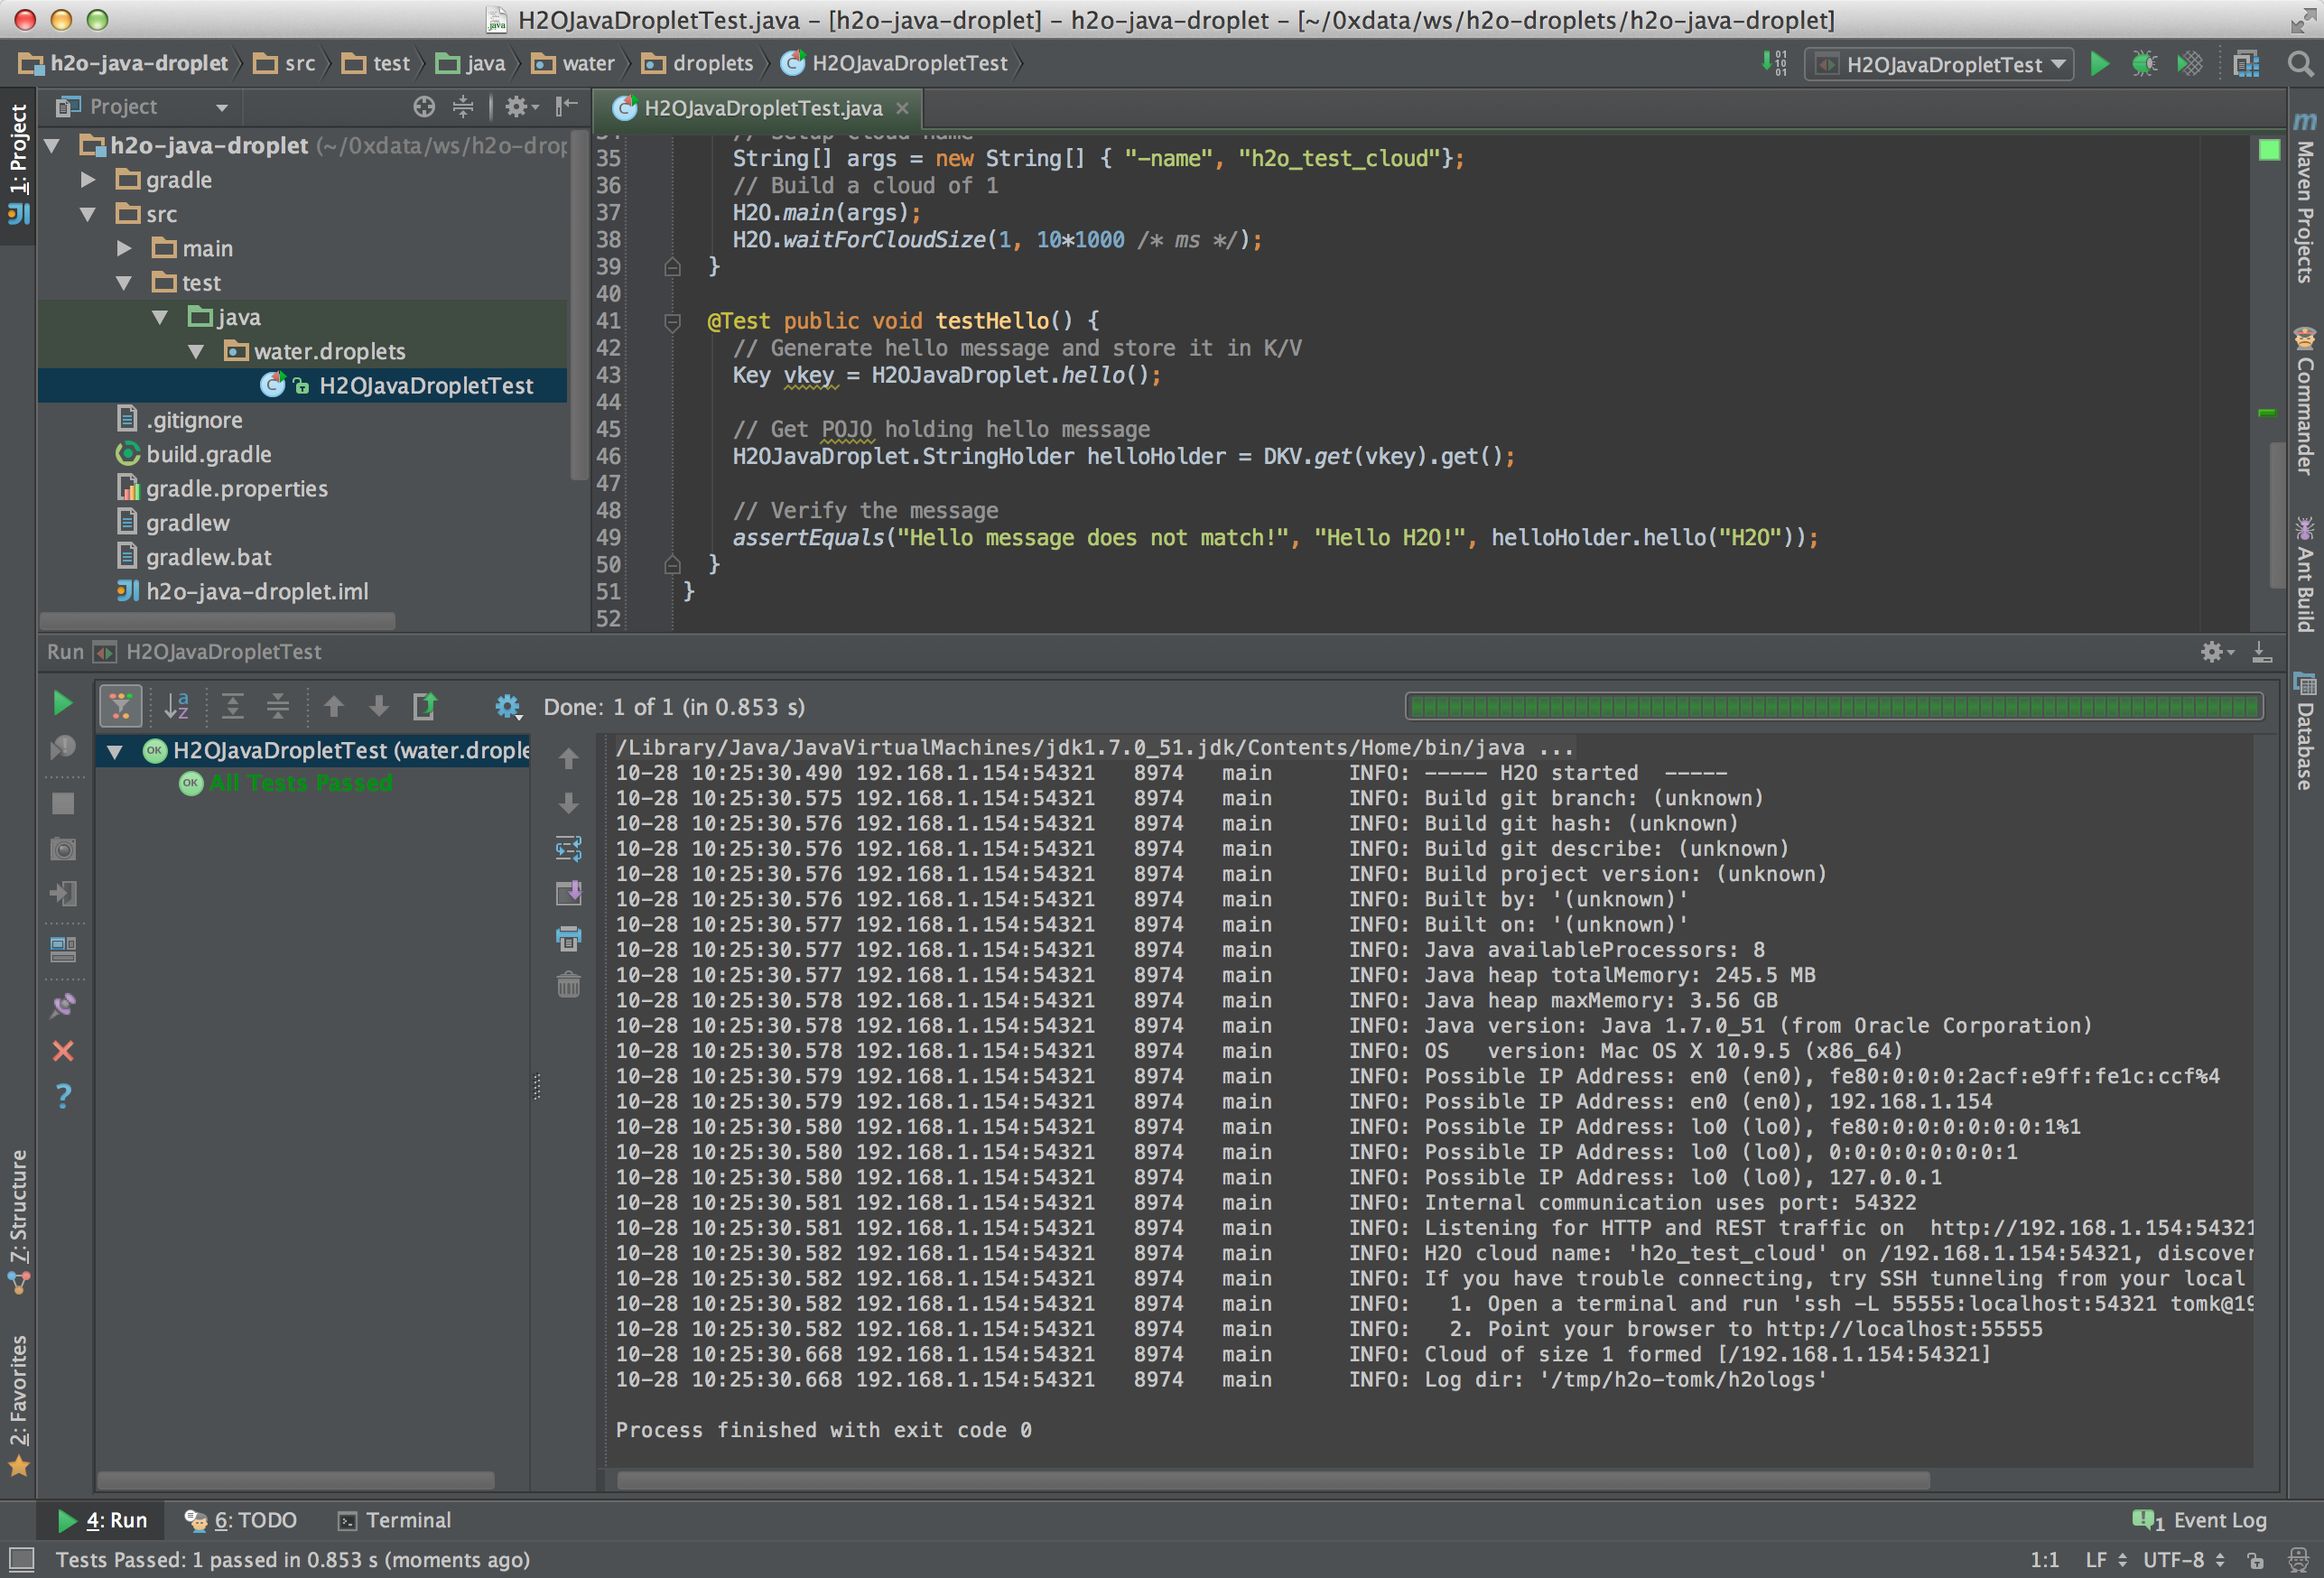This screenshot has width=2324, height=1578.
Task: Go to next failed test arrow
Action: tap(378, 706)
